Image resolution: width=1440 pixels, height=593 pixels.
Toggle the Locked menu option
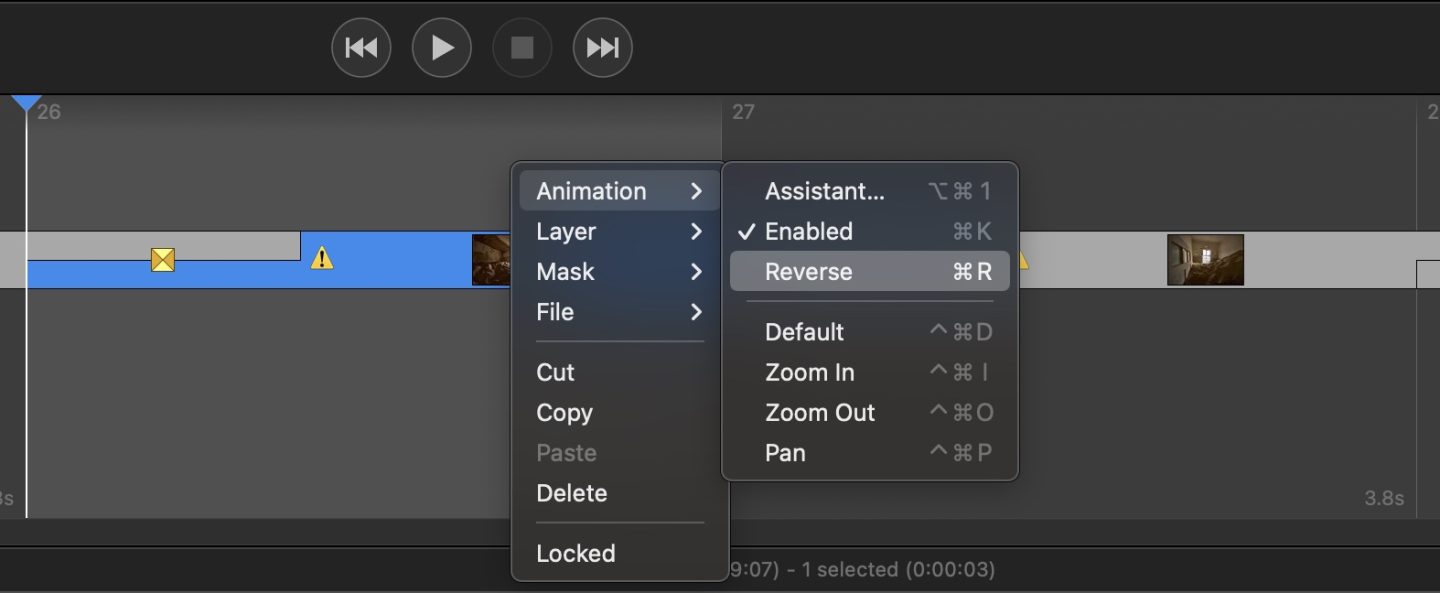tap(575, 553)
